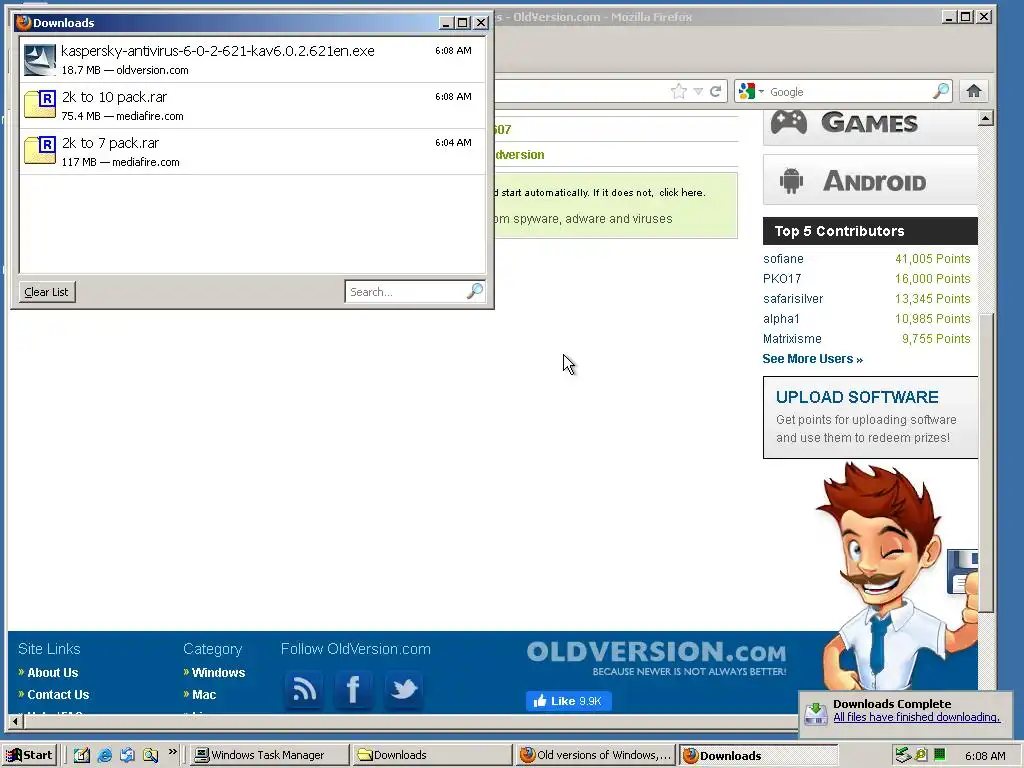Open contributor sofiane's profile

click(783, 259)
